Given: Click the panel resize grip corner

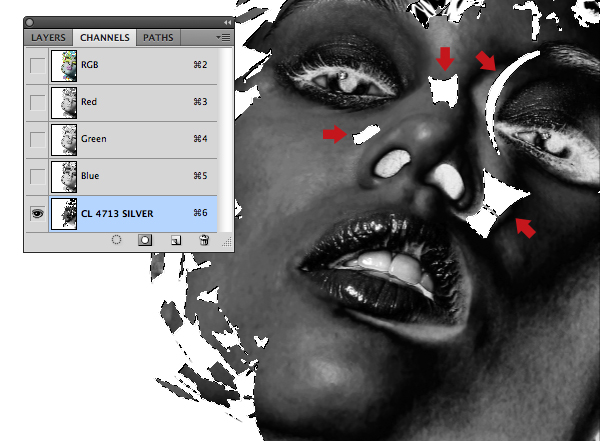Looking at the screenshot, I should pyautogui.click(x=227, y=242).
